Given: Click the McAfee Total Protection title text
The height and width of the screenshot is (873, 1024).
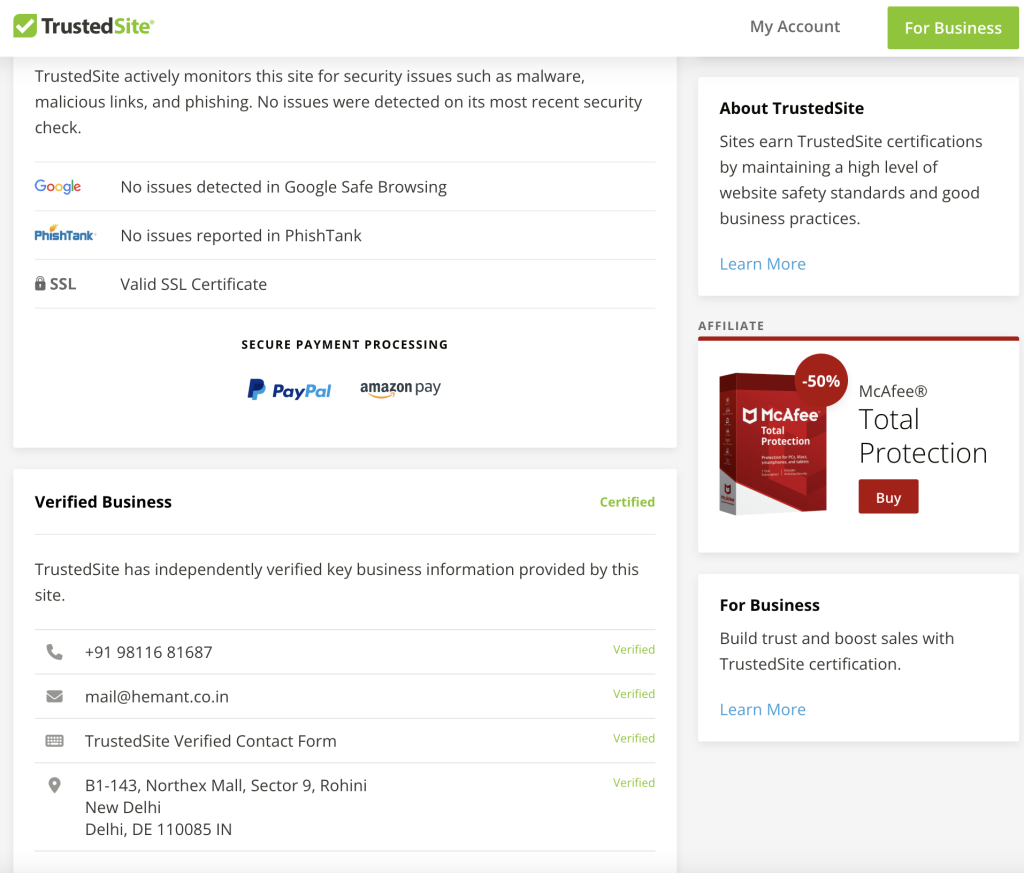Looking at the screenshot, I should point(923,436).
